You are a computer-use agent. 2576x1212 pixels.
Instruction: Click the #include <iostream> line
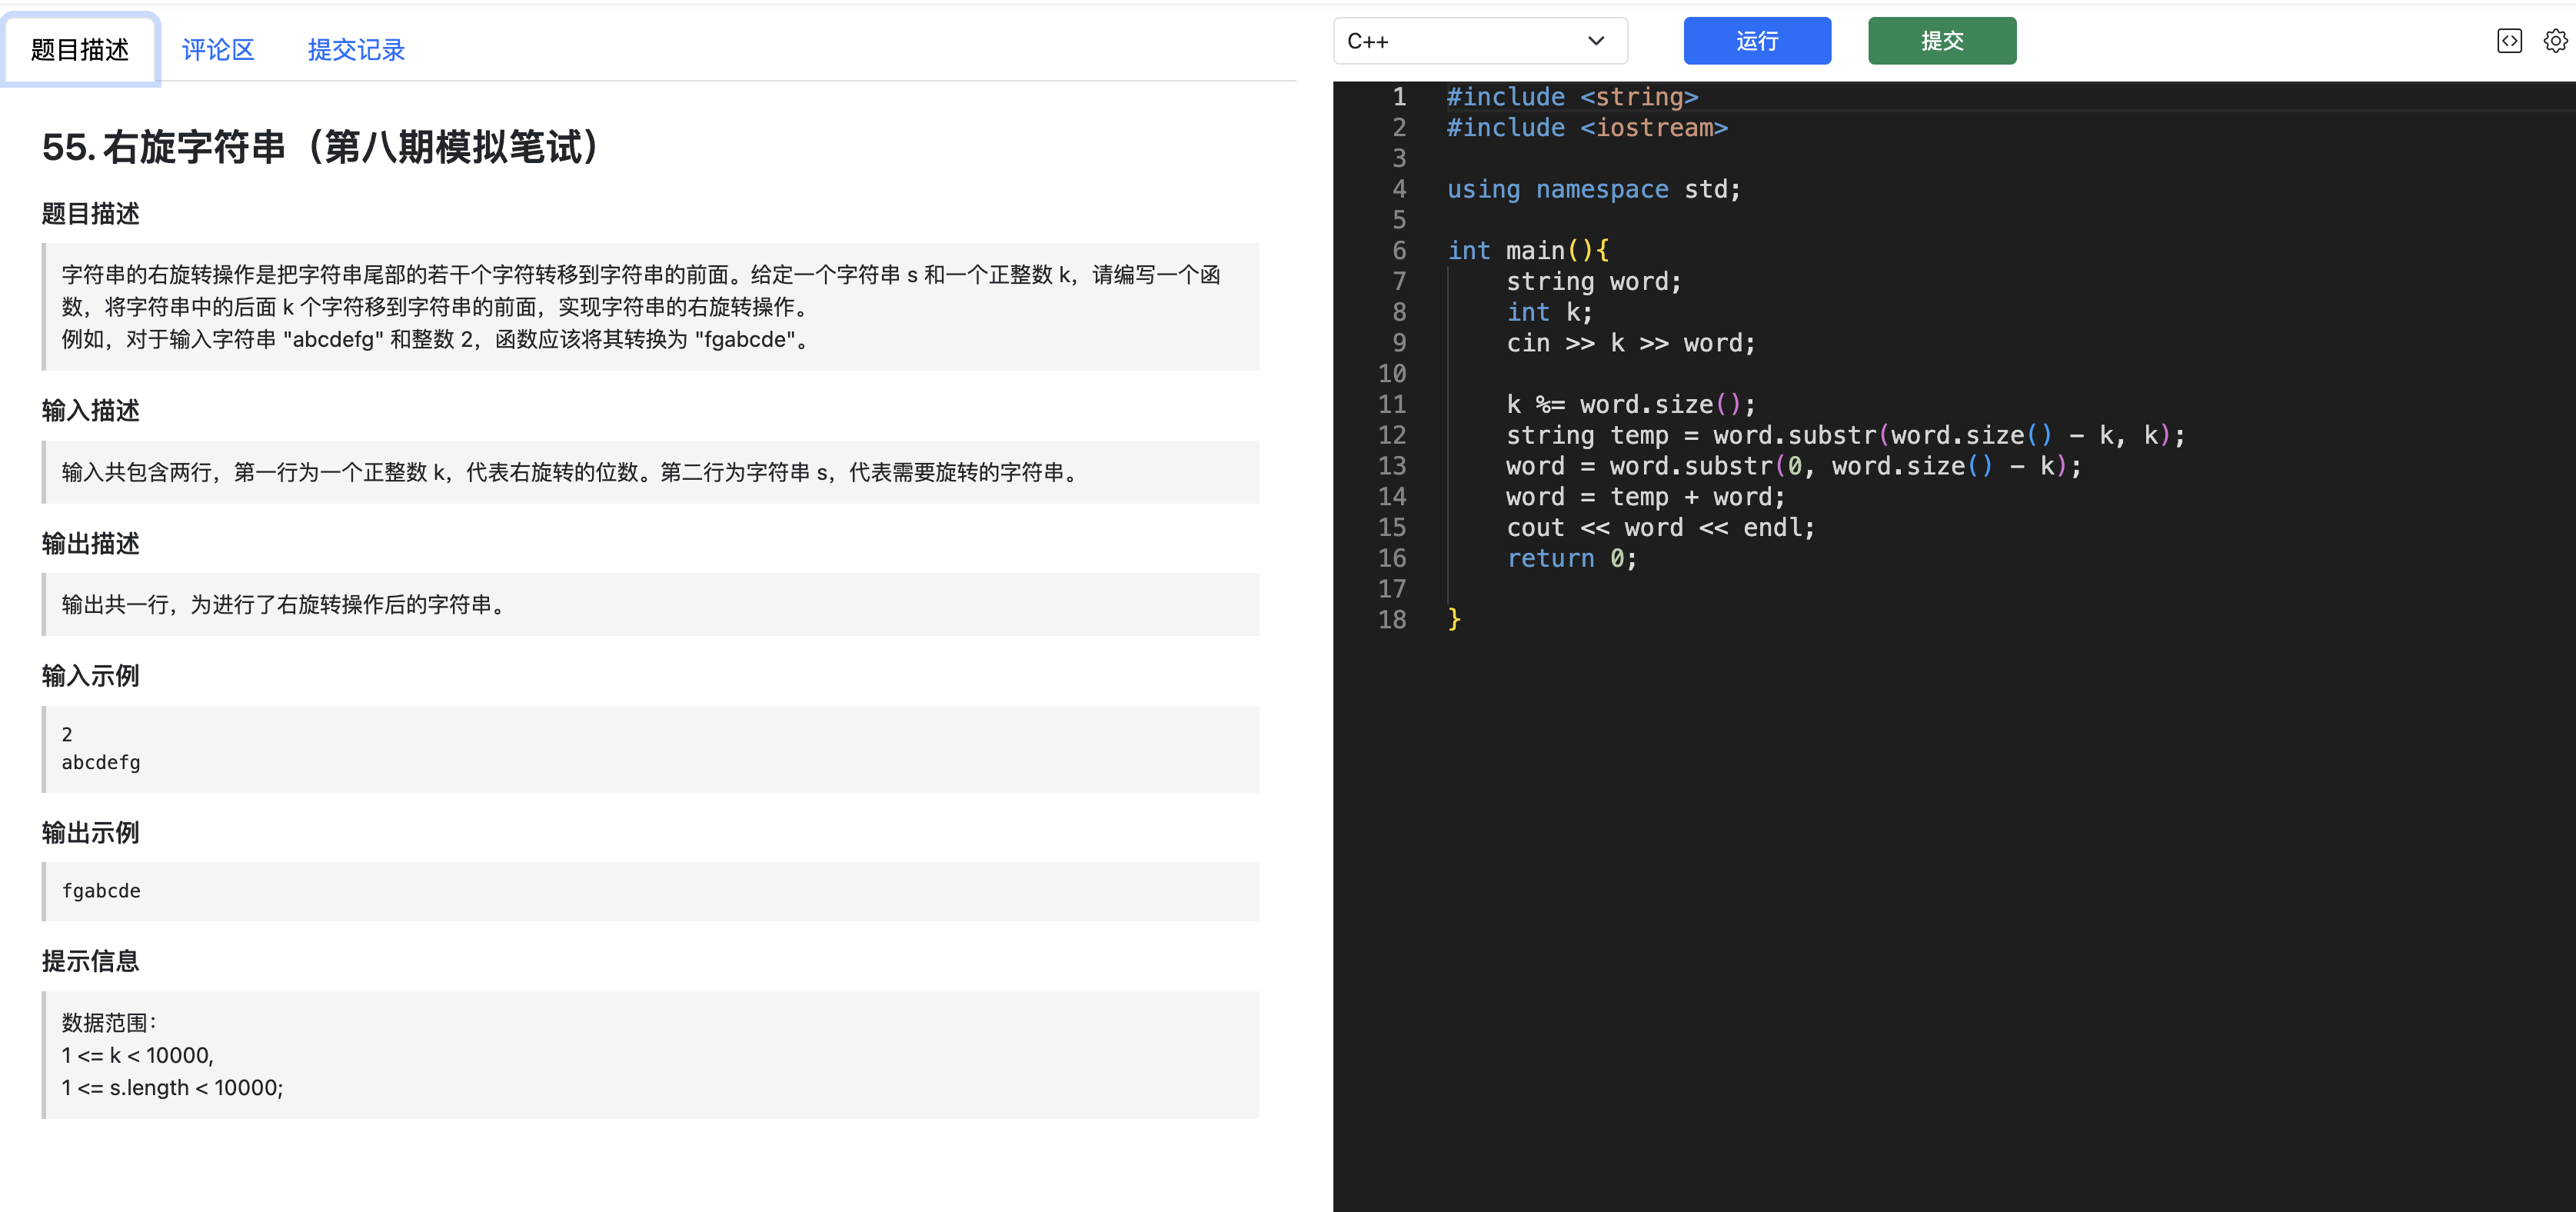pos(1586,128)
